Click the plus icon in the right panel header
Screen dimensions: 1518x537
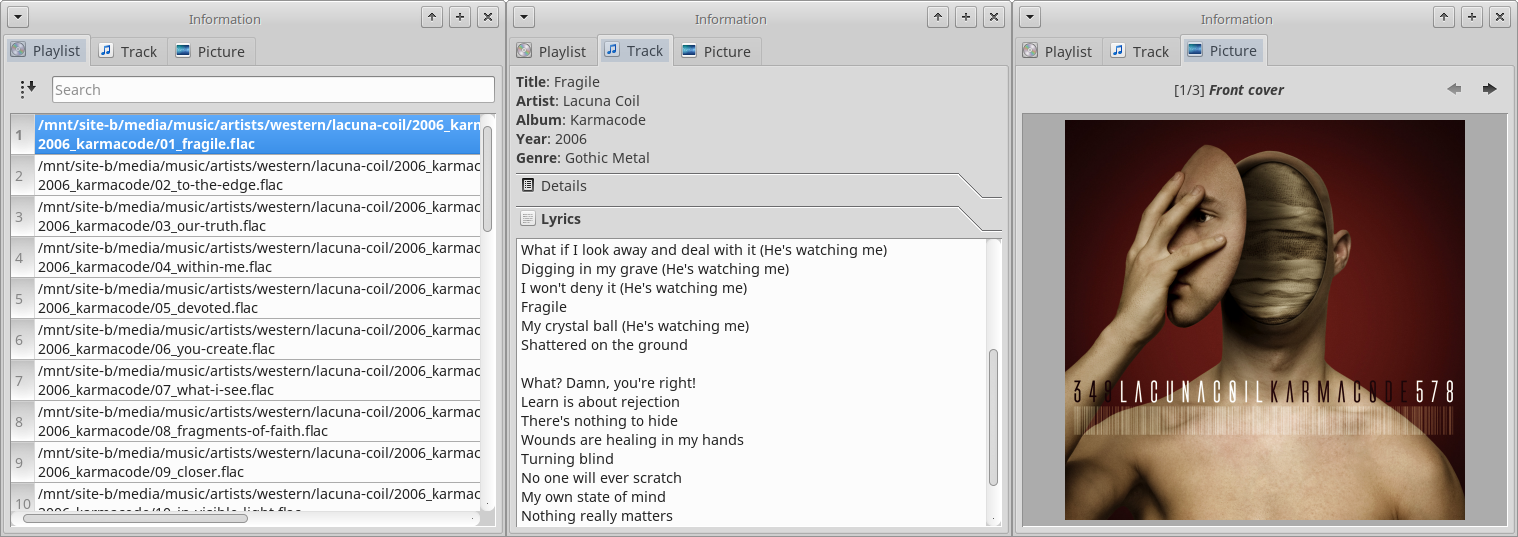[1471, 17]
